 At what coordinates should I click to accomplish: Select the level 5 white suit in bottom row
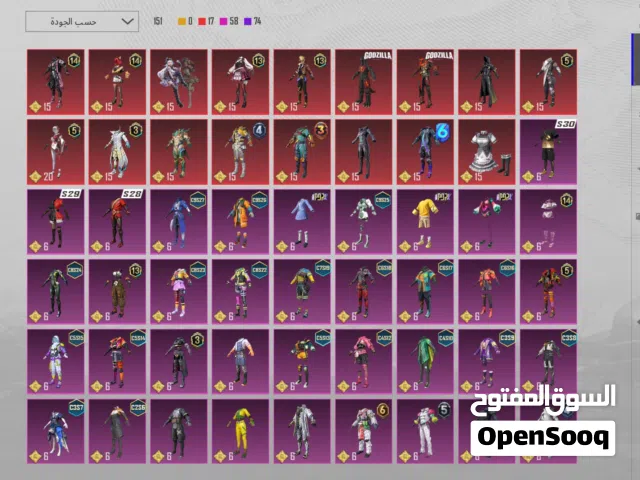[x=425, y=431]
